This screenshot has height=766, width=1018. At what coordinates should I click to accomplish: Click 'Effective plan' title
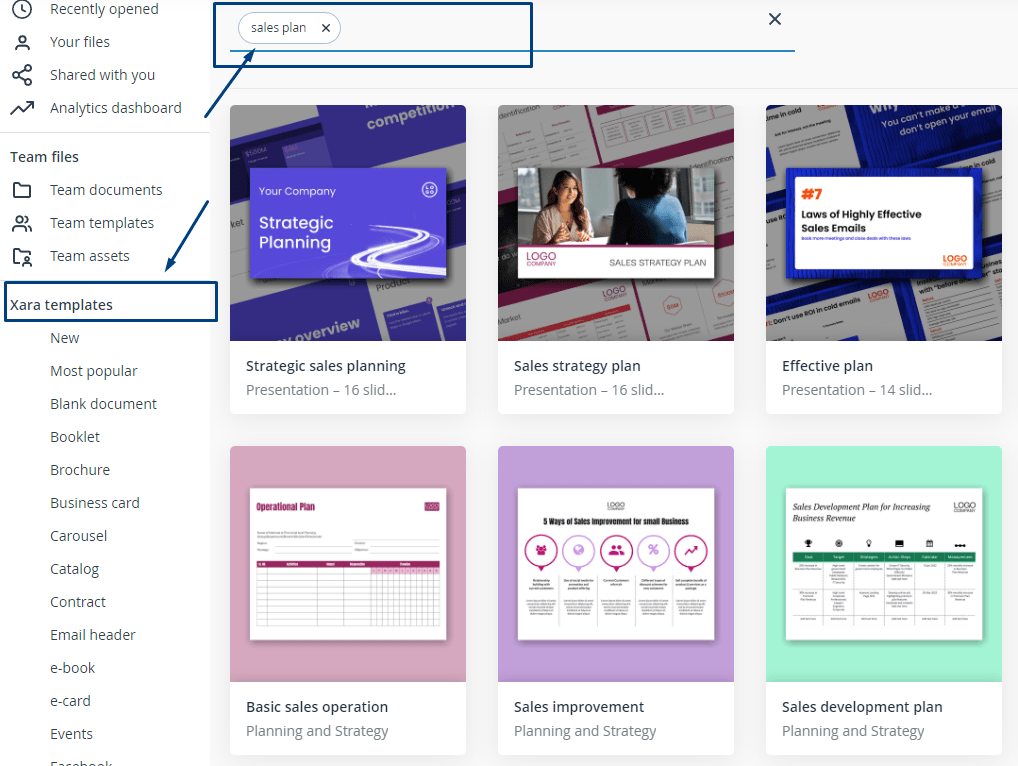tap(827, 366)
